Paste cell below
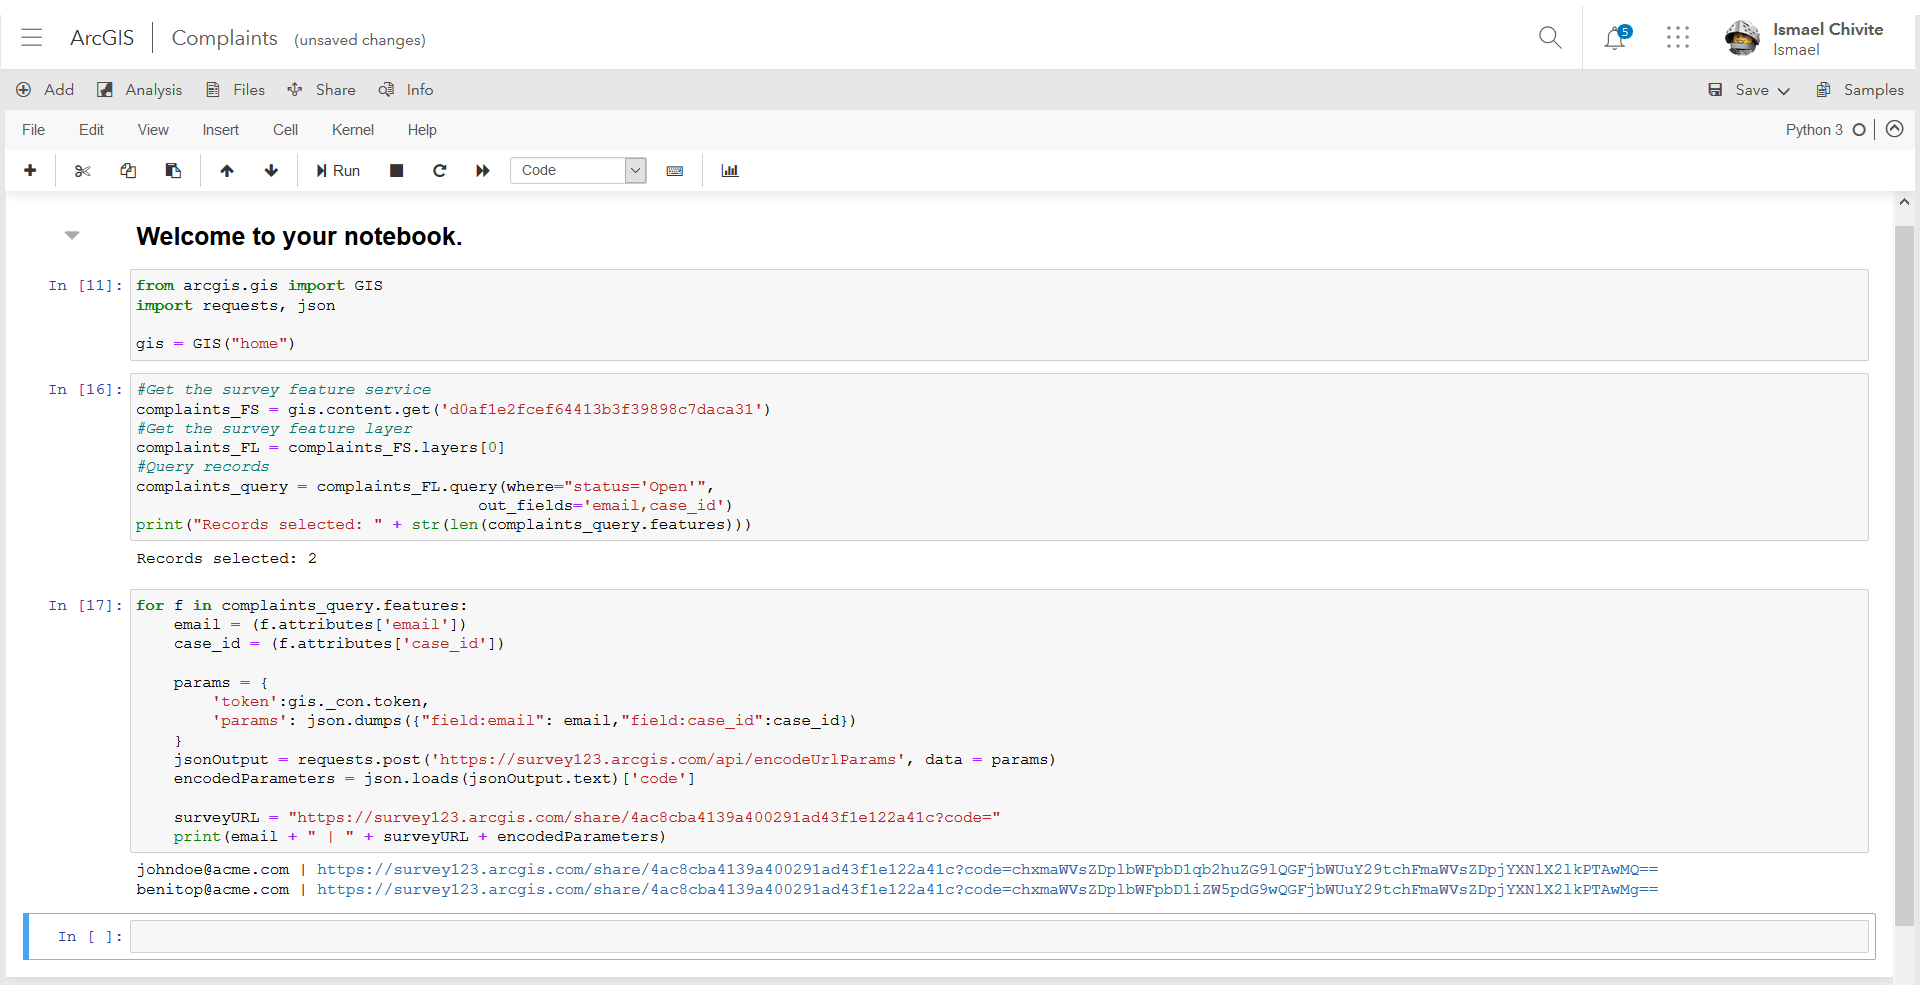This screenshot has width=1920, height=985. [x=173, y=171]
